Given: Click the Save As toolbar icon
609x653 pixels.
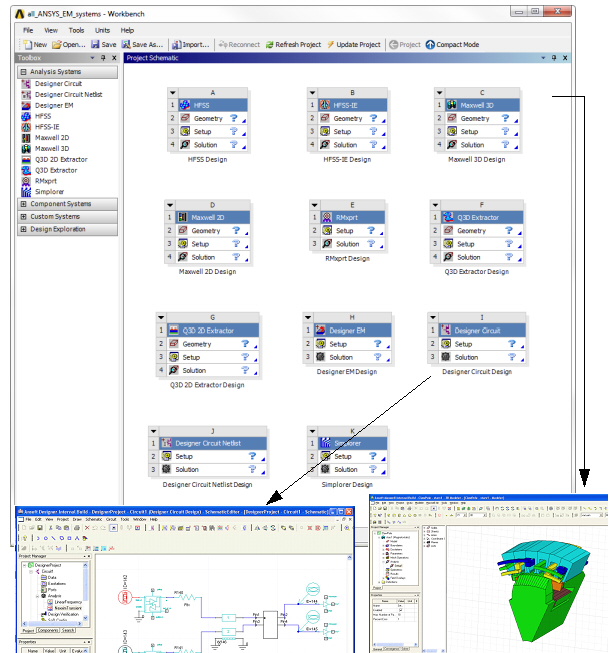Looking at the screenshot, I should 126,45.
